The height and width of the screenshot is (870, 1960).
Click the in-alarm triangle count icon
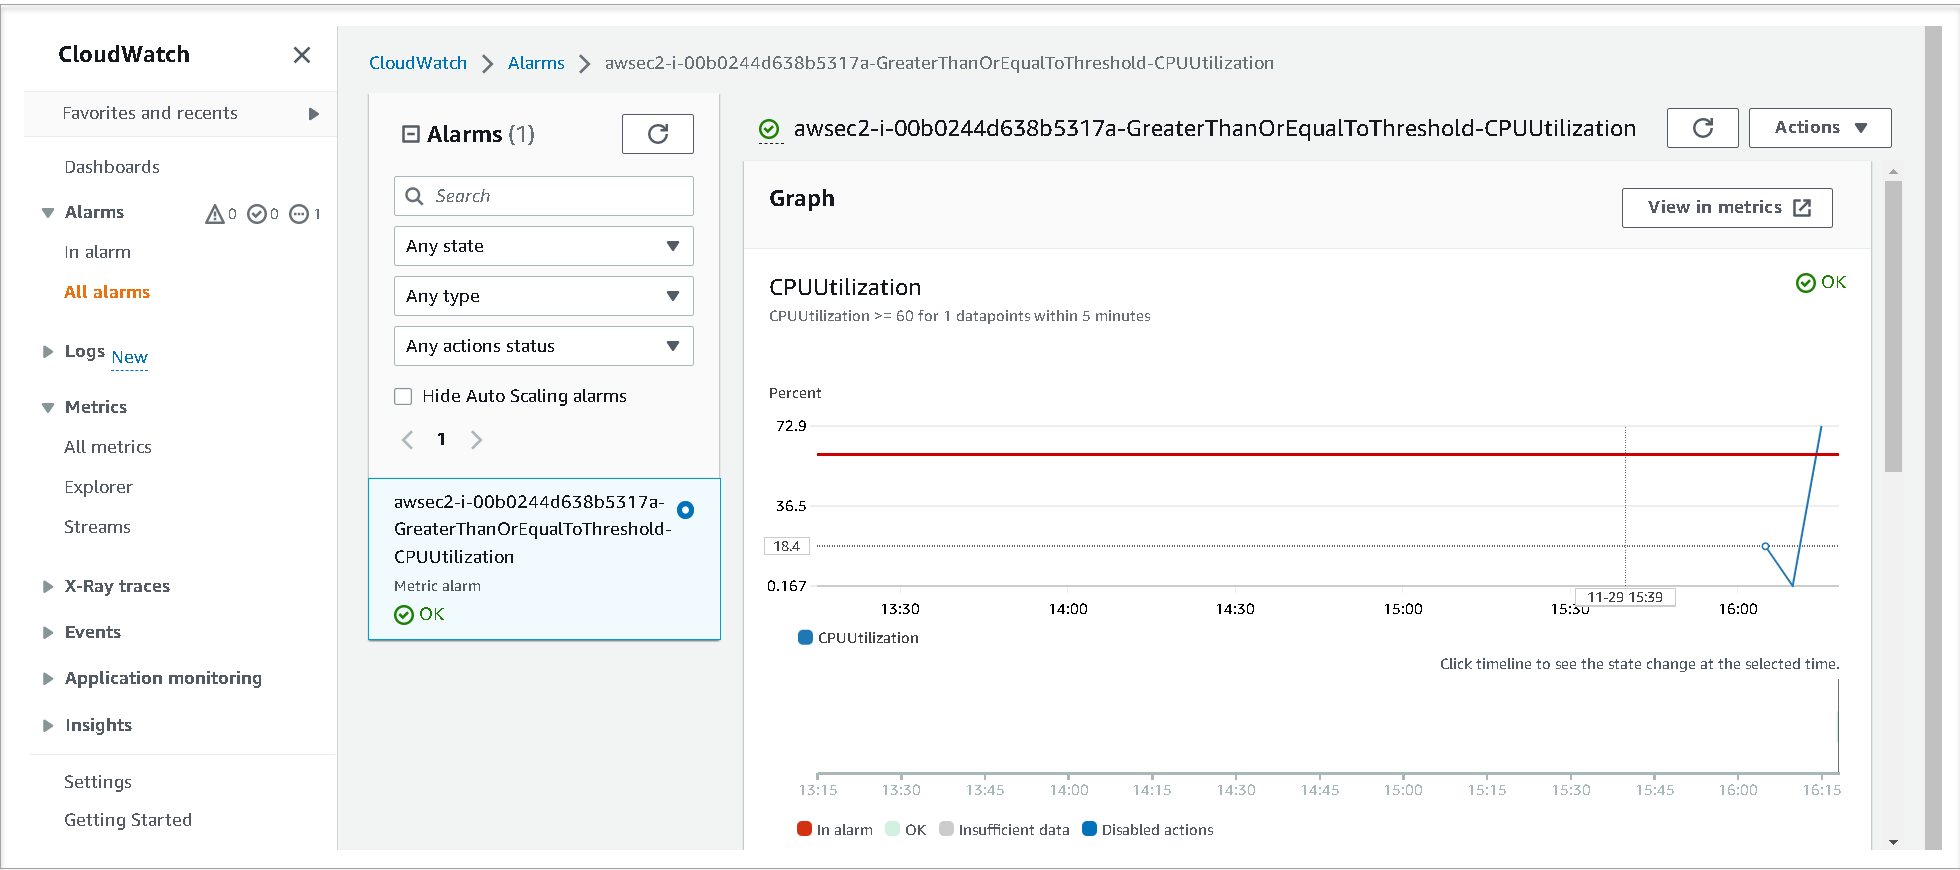[215, 214]
